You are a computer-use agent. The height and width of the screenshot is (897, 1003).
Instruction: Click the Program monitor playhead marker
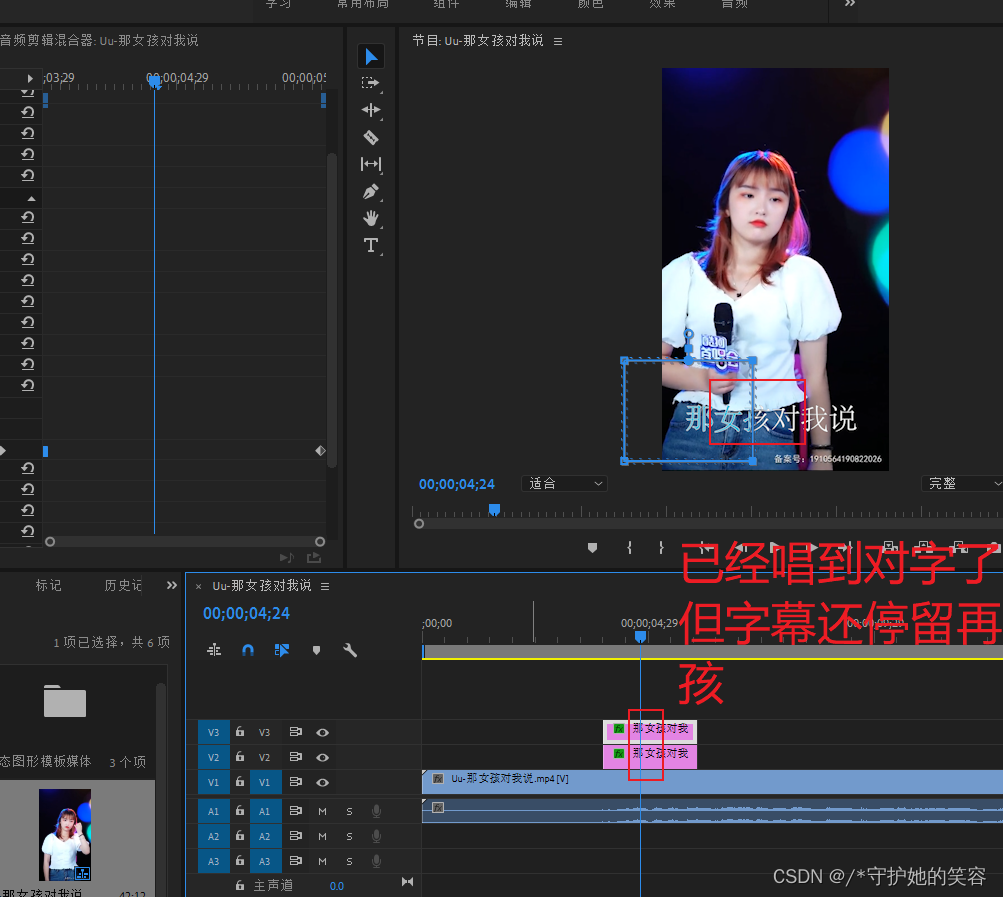point(494,509)
